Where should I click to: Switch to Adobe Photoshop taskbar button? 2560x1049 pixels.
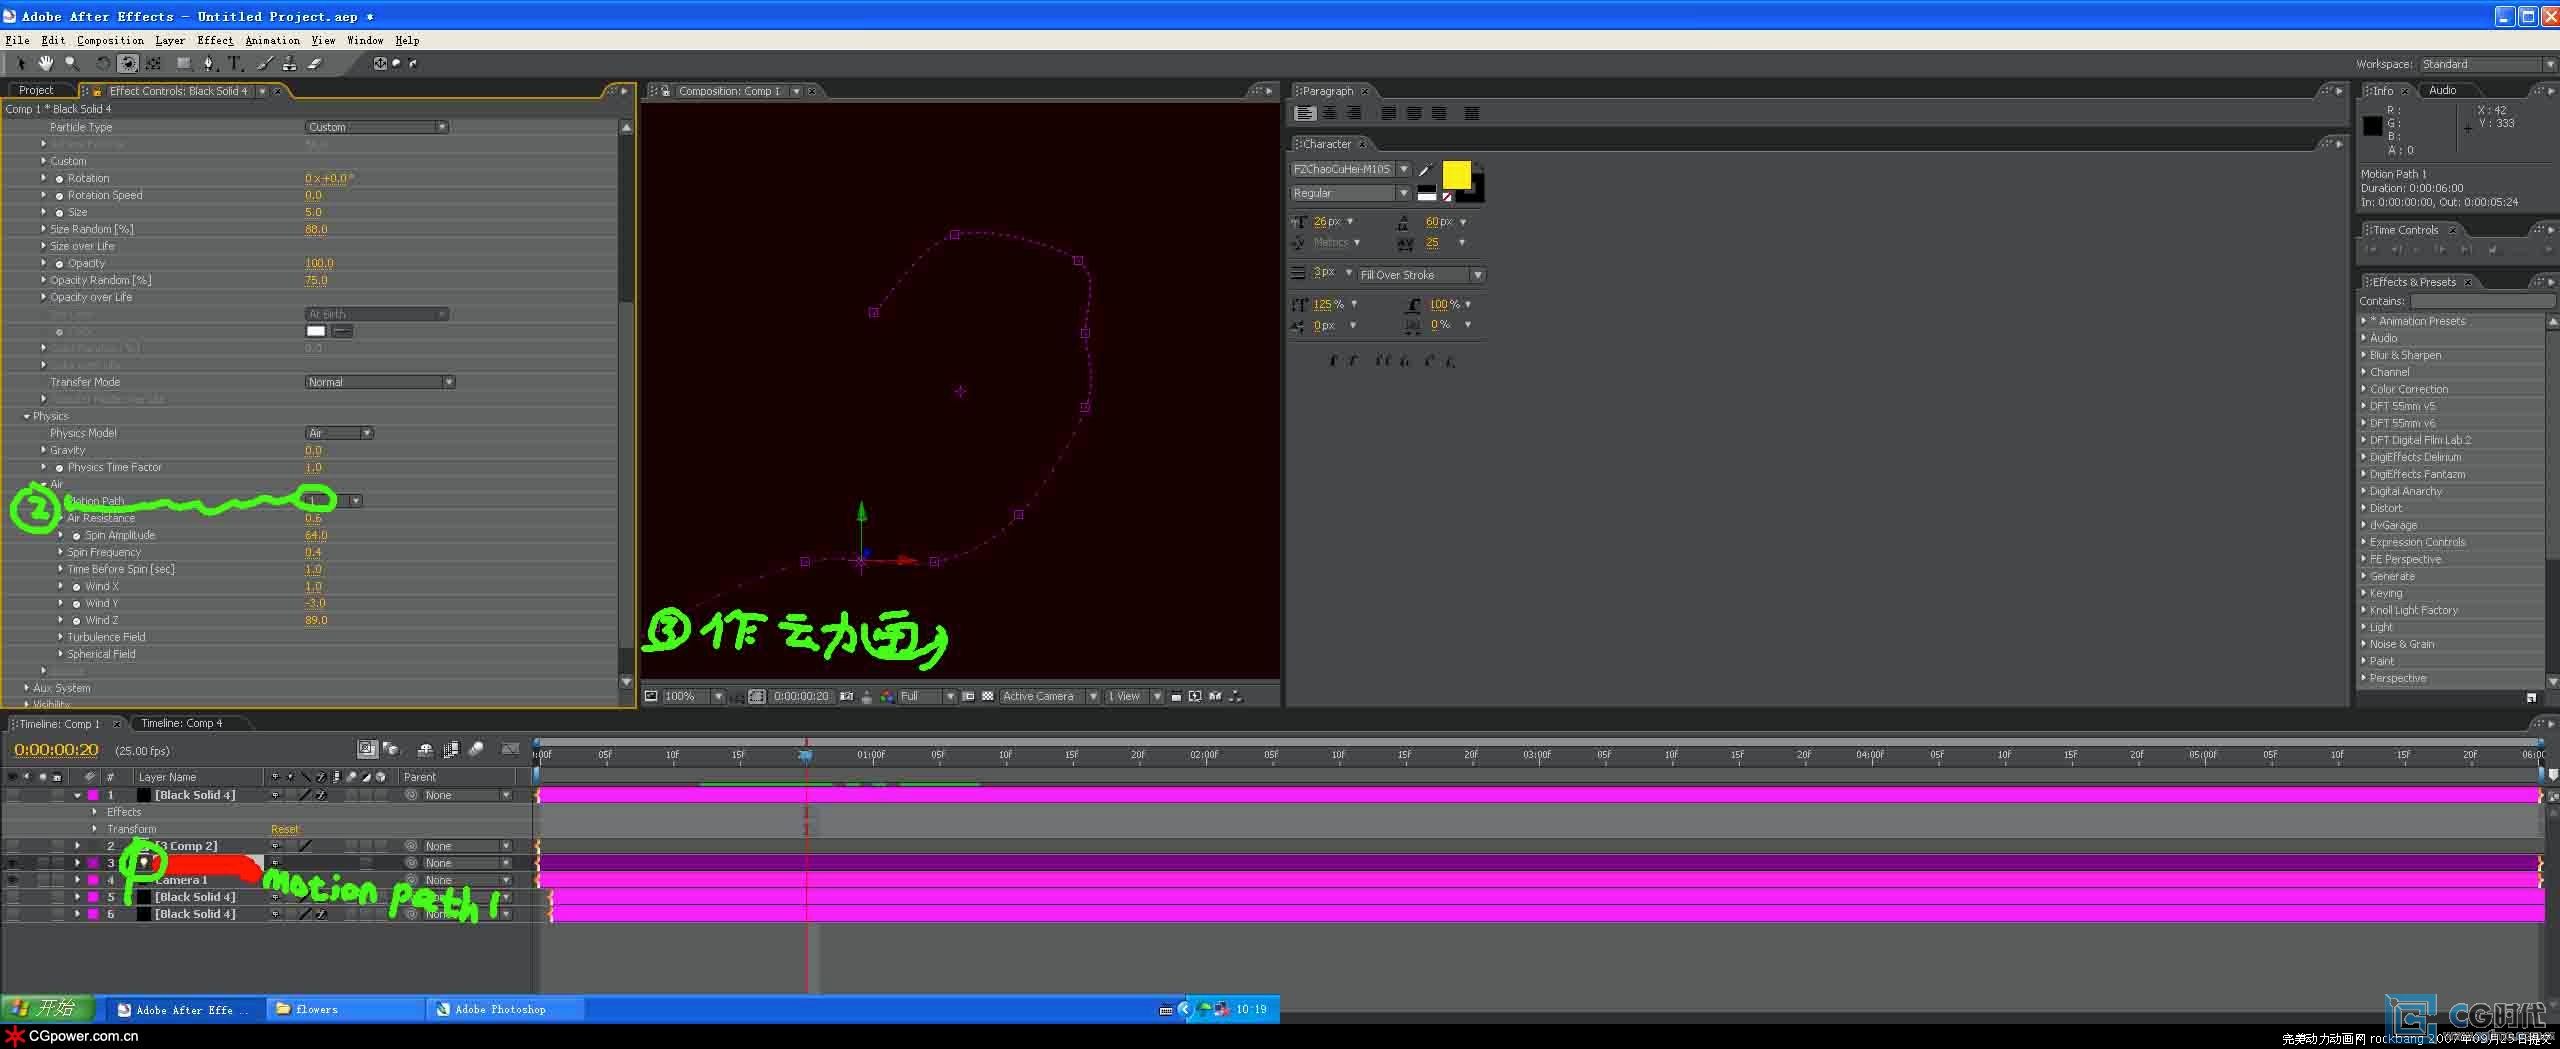pos(504,1010)
